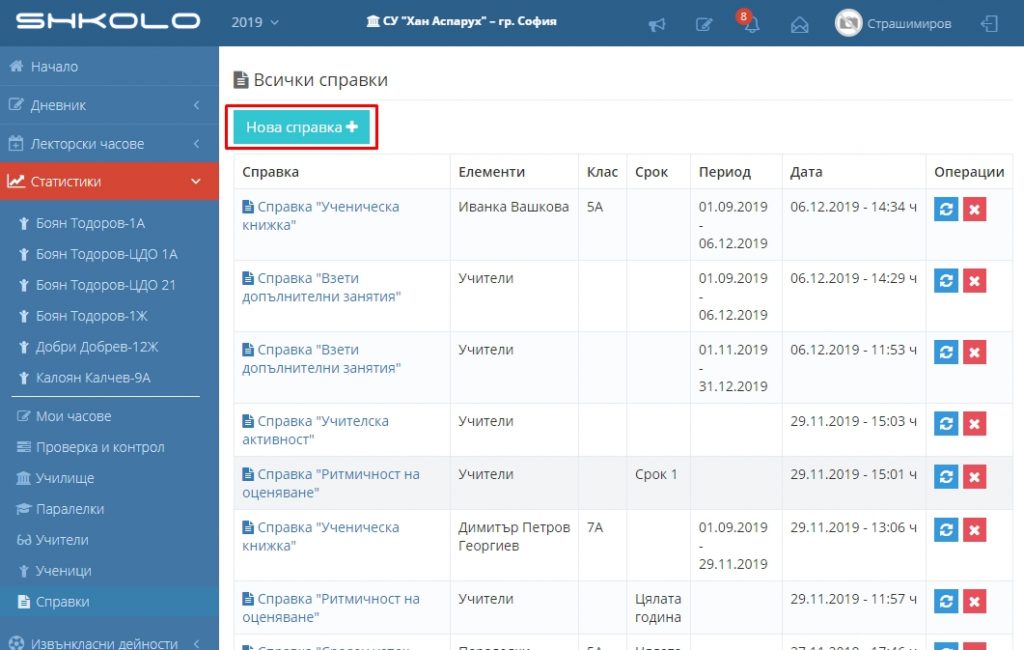This screenshot has width=1024, height=650.
Task: Refresh the 7А "Ученическа книжка" report
Action: pos(946,530)
